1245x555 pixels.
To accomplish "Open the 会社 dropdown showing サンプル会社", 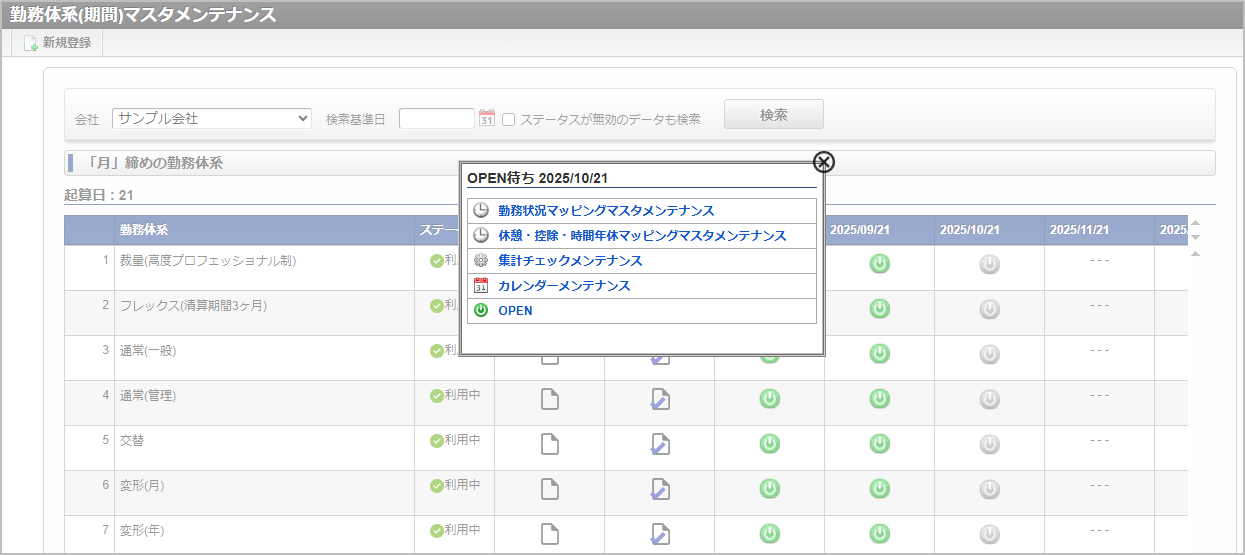I will (x=212, y=118).
